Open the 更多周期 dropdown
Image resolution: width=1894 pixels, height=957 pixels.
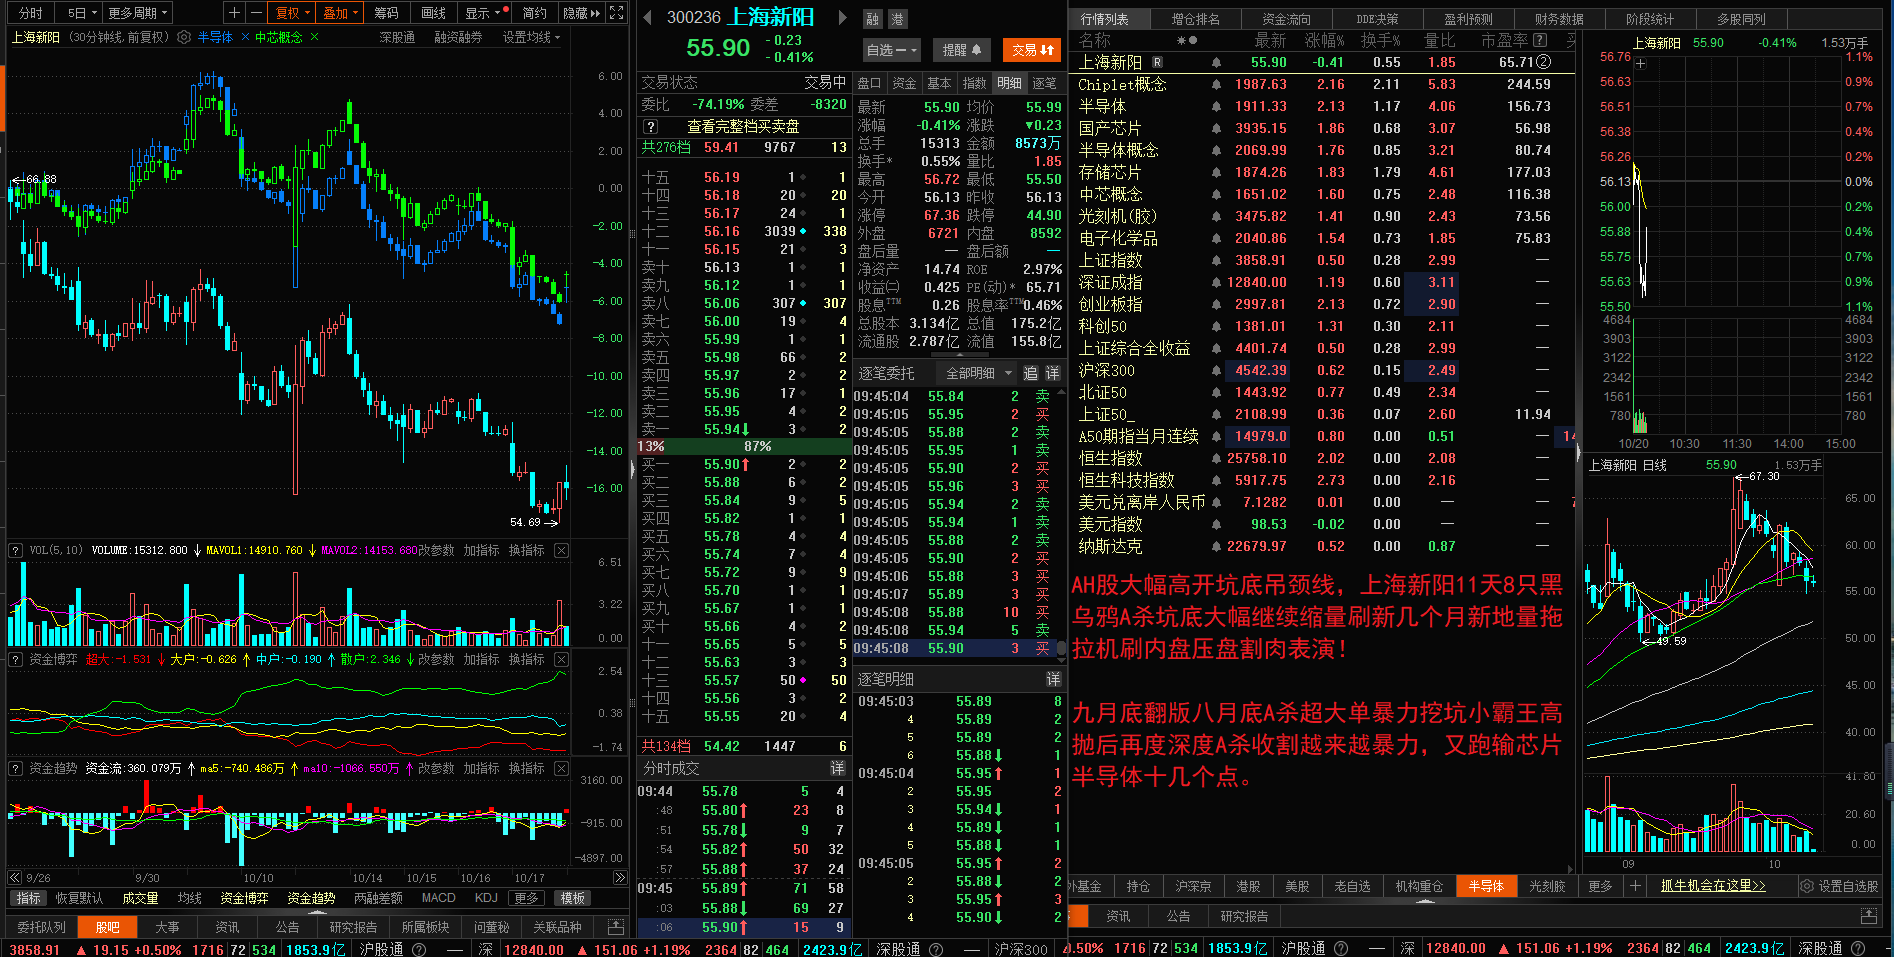[x=138, y=13]
